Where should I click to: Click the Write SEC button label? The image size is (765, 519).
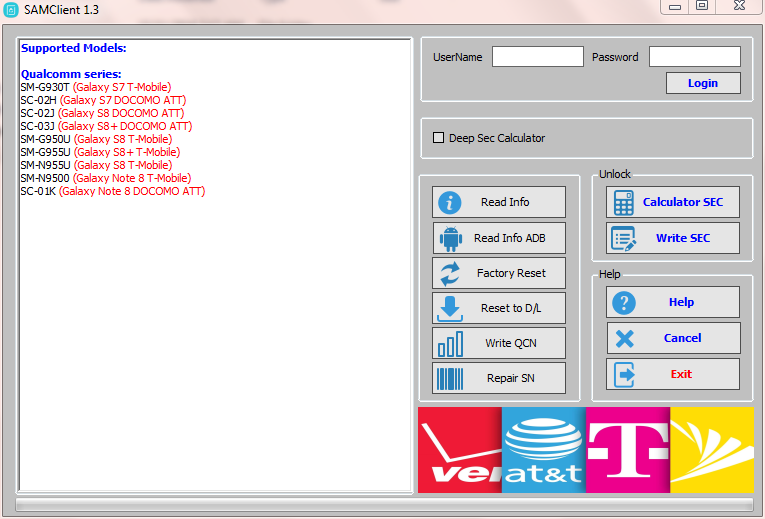(683, 238)
